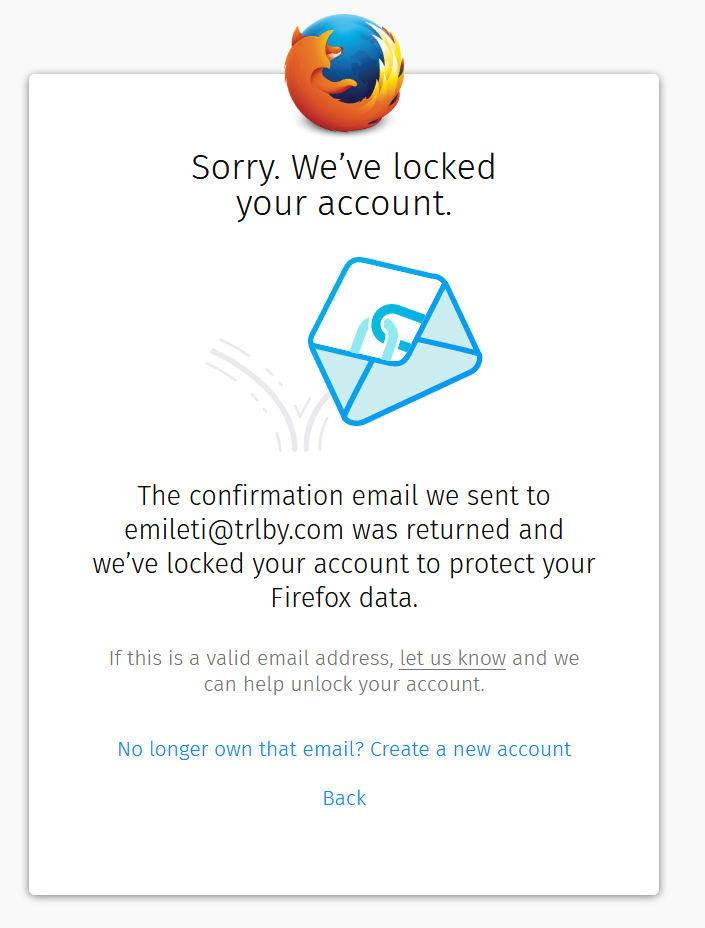Click the Firefox logo at the top

click(x=344, y=70)
